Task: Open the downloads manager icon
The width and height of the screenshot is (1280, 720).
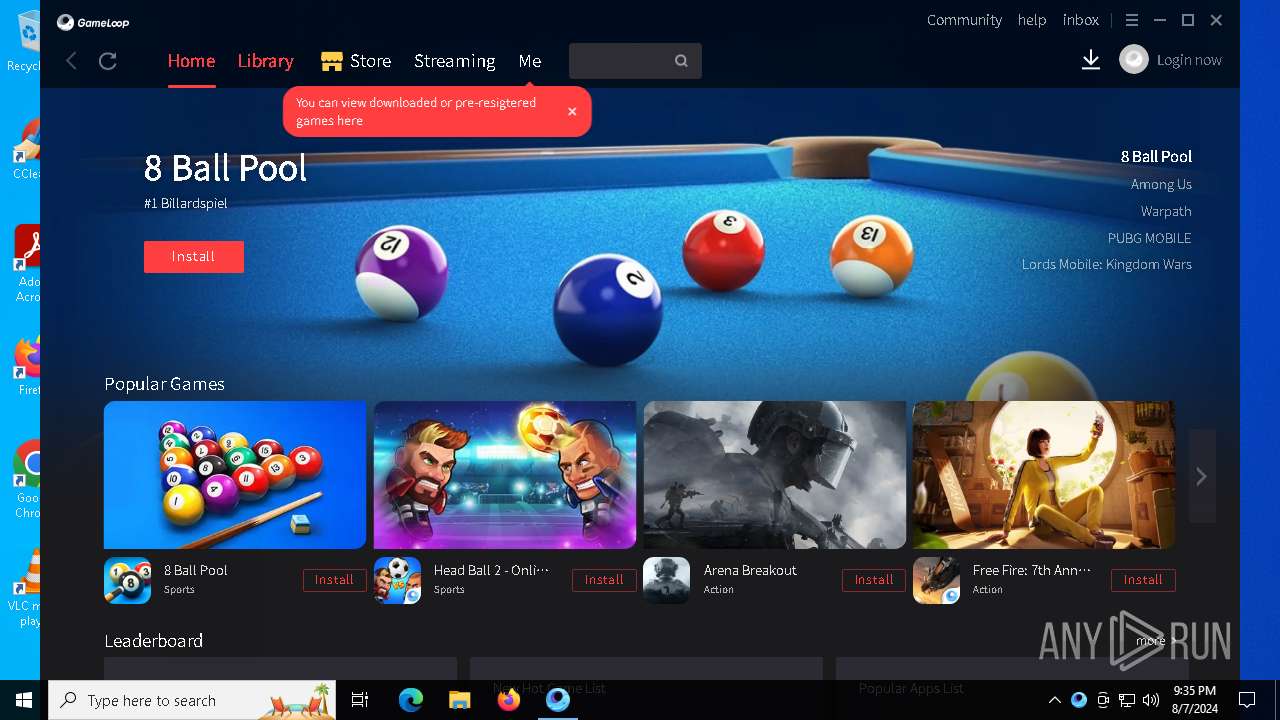Action: pyautogui.click(x=1091, y=61)
